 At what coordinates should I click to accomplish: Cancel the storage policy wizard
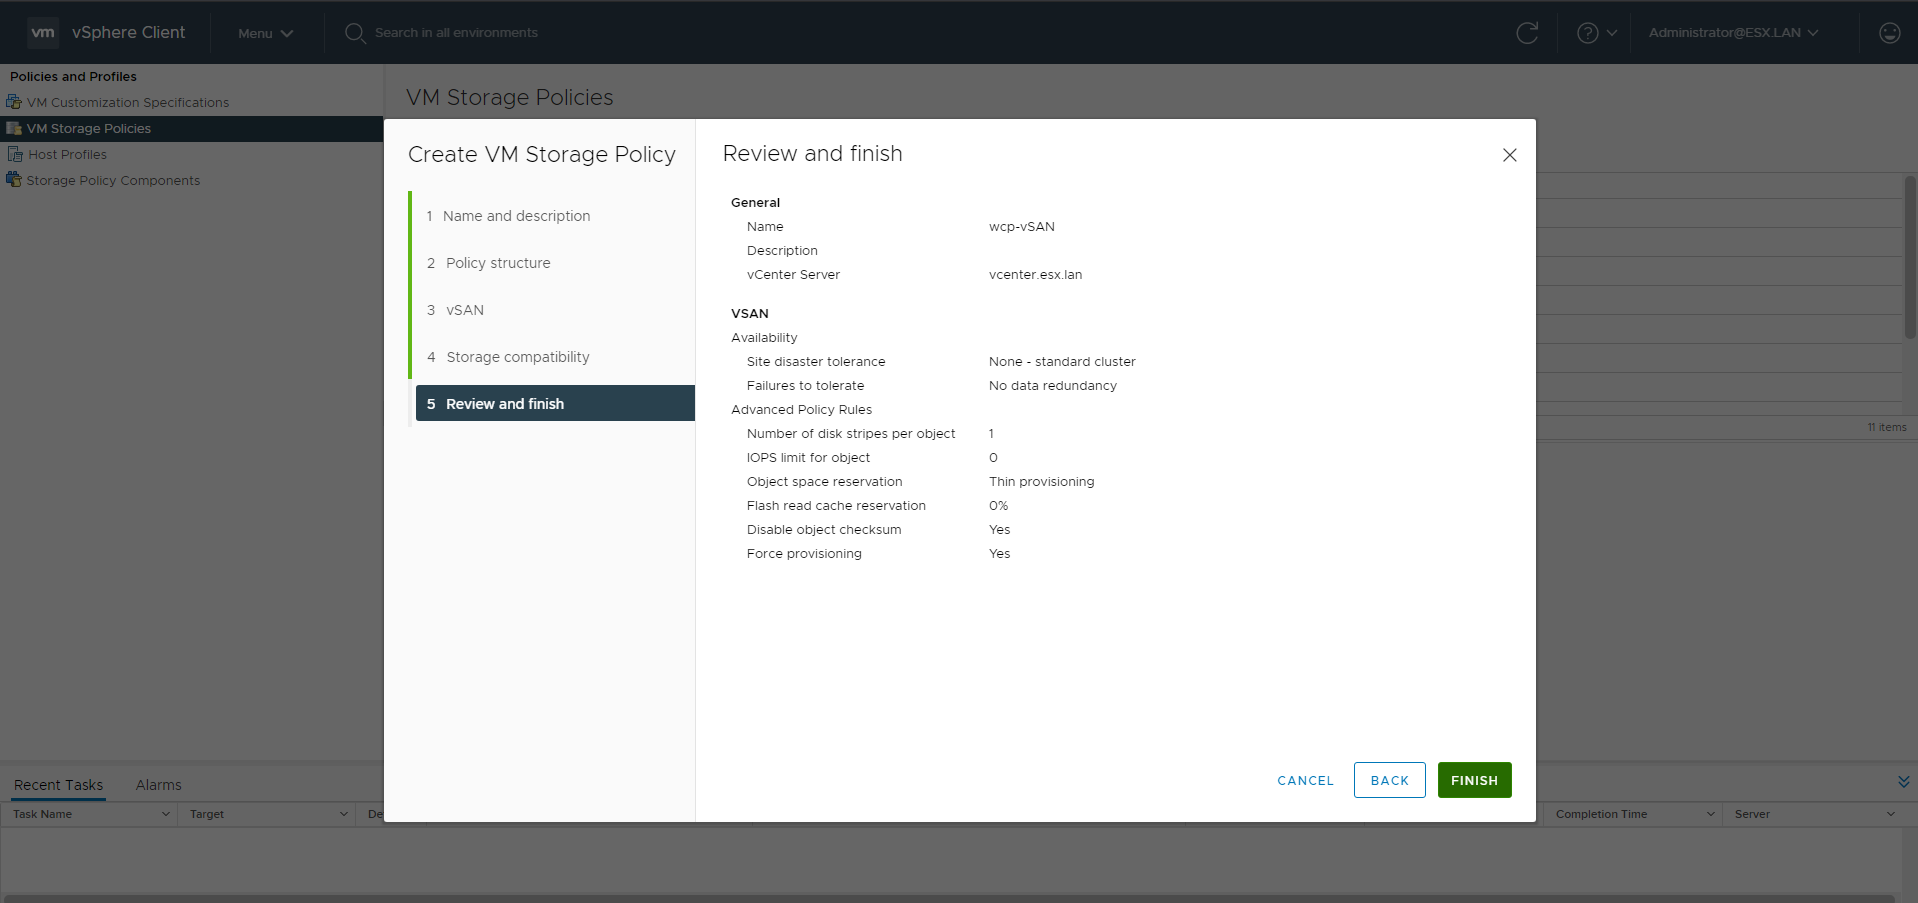1305,780
